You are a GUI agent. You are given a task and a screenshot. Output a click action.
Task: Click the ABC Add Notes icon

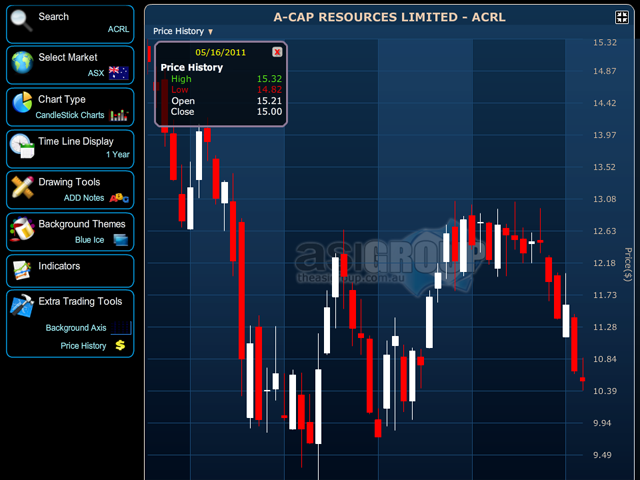(x=119, y=198)
